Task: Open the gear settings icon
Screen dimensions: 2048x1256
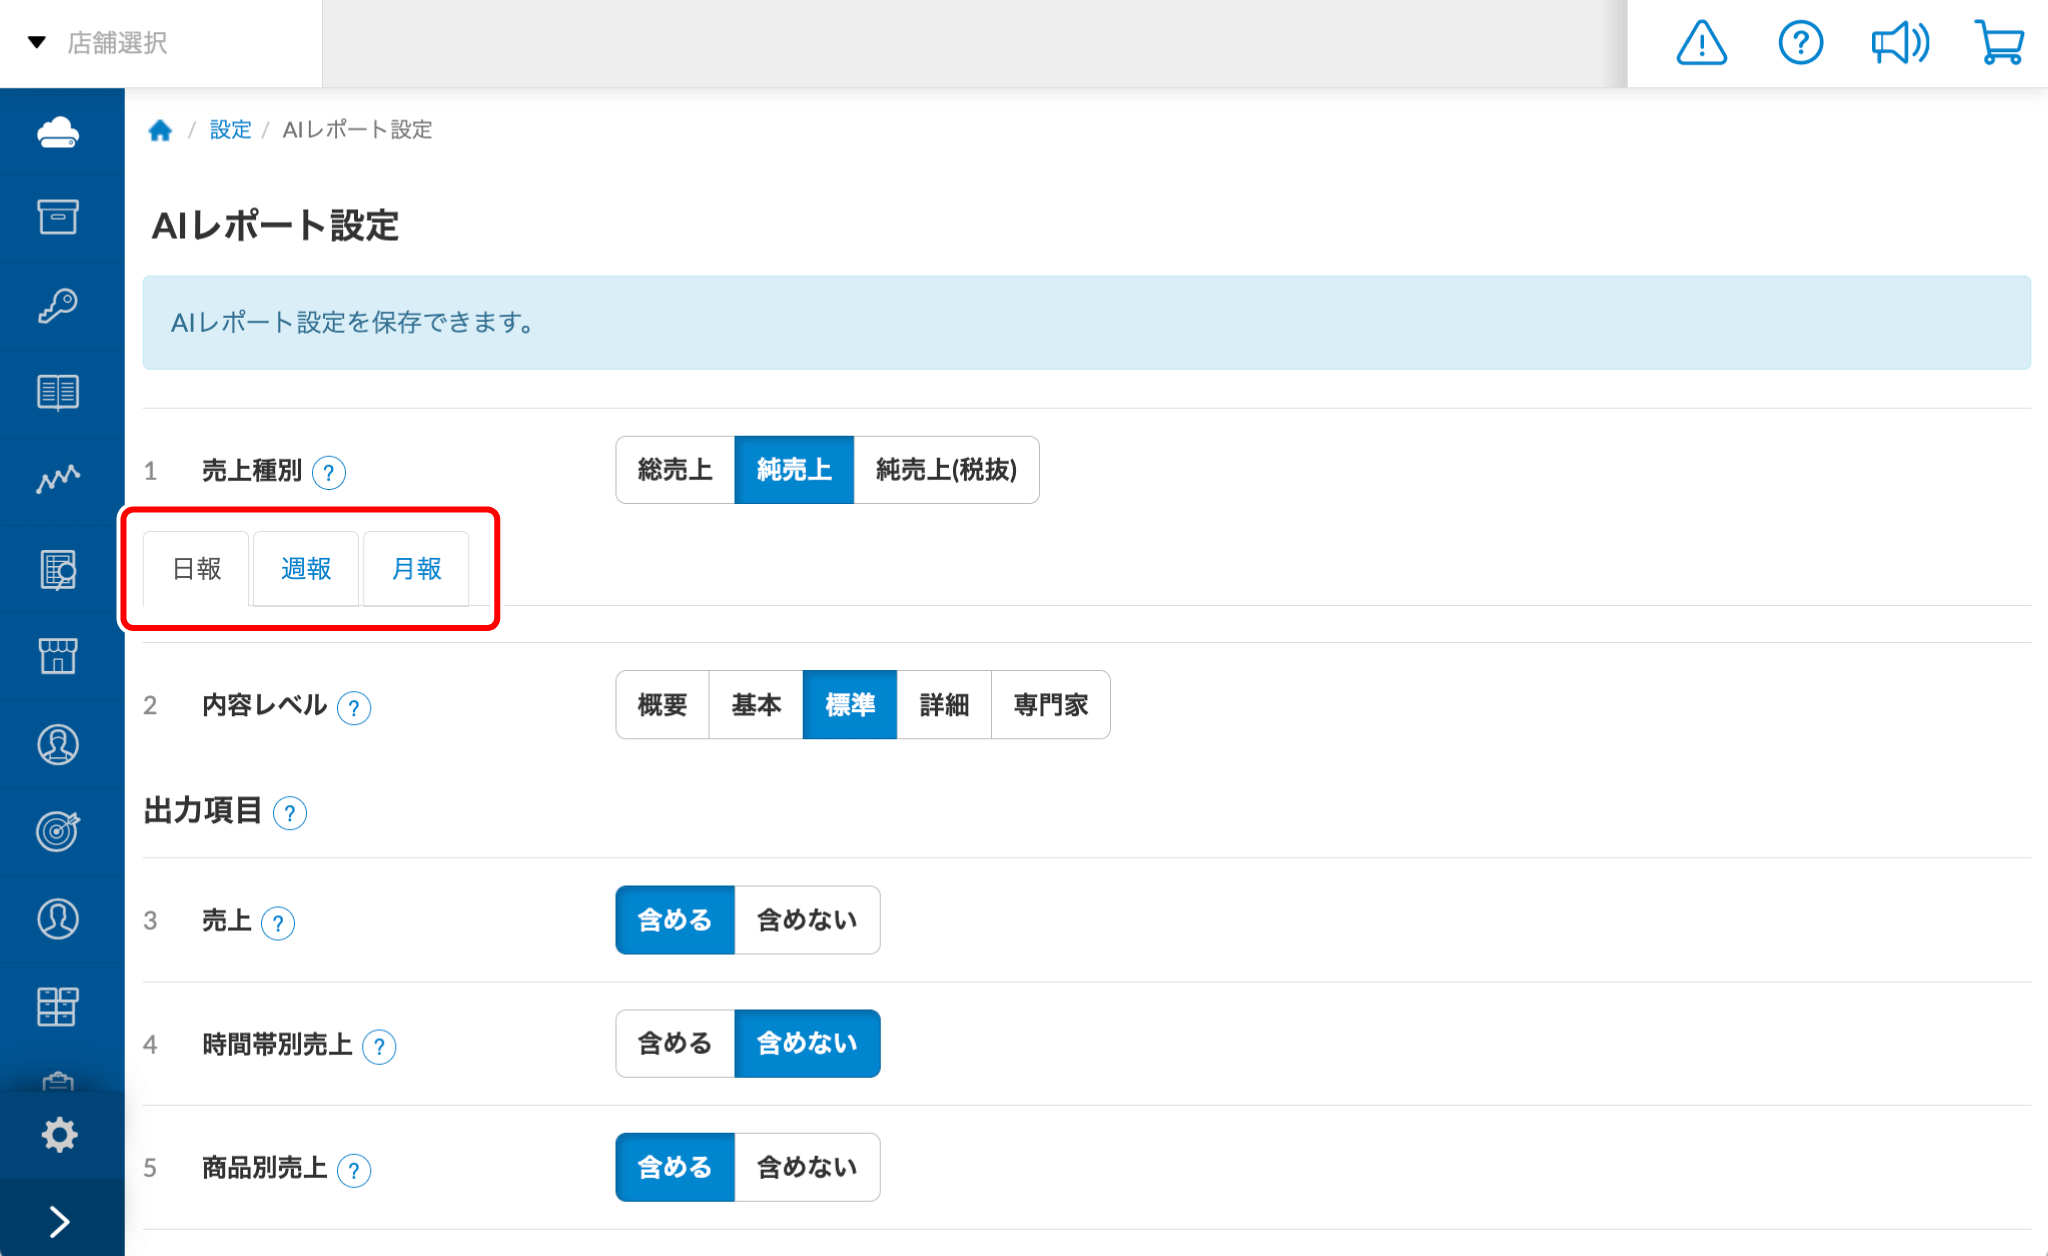Action: [59, 1134]
